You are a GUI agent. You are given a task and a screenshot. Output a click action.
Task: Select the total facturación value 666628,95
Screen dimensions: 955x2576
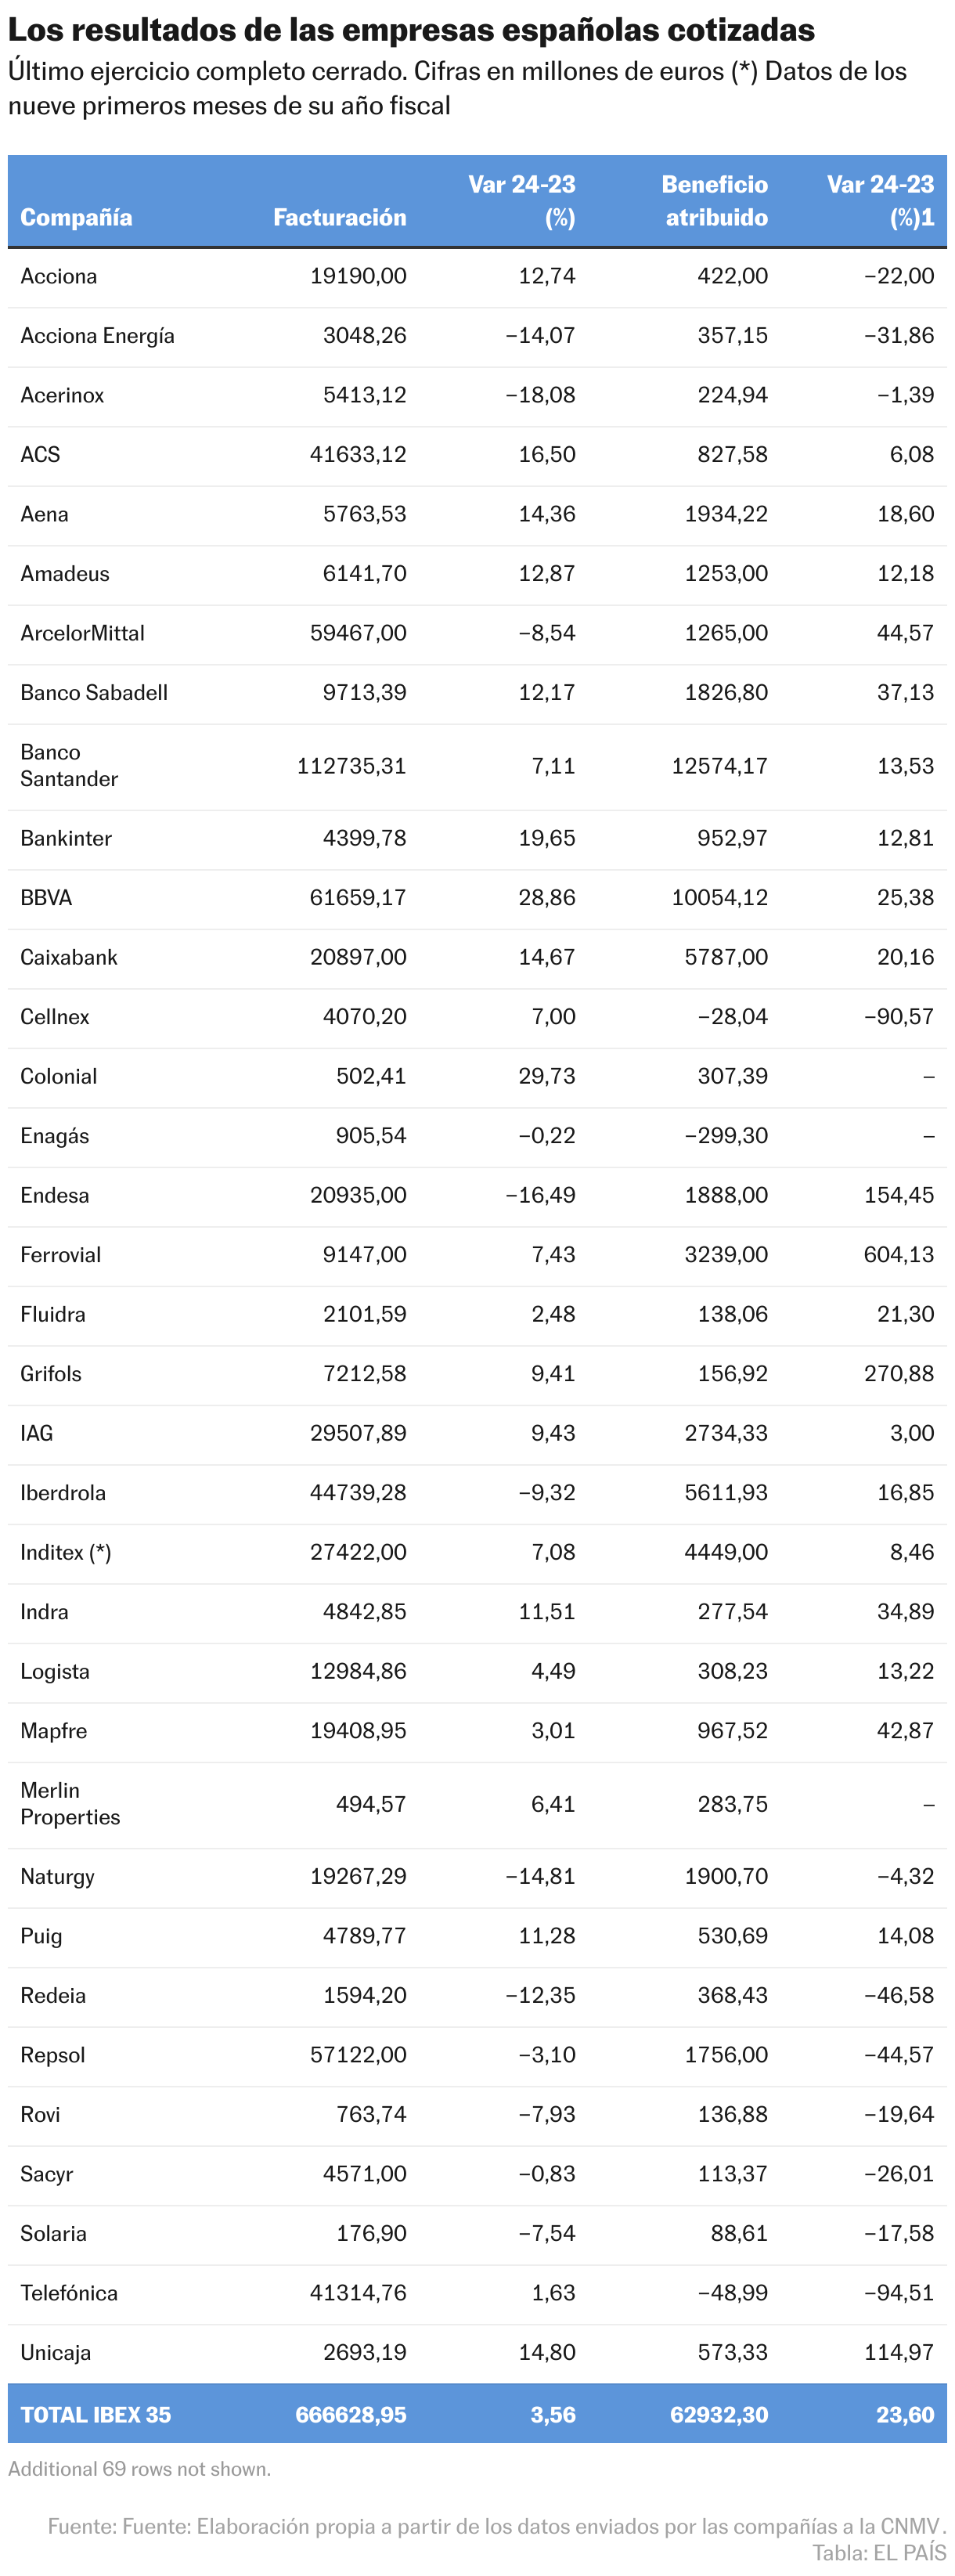[x=350, y=2414]
